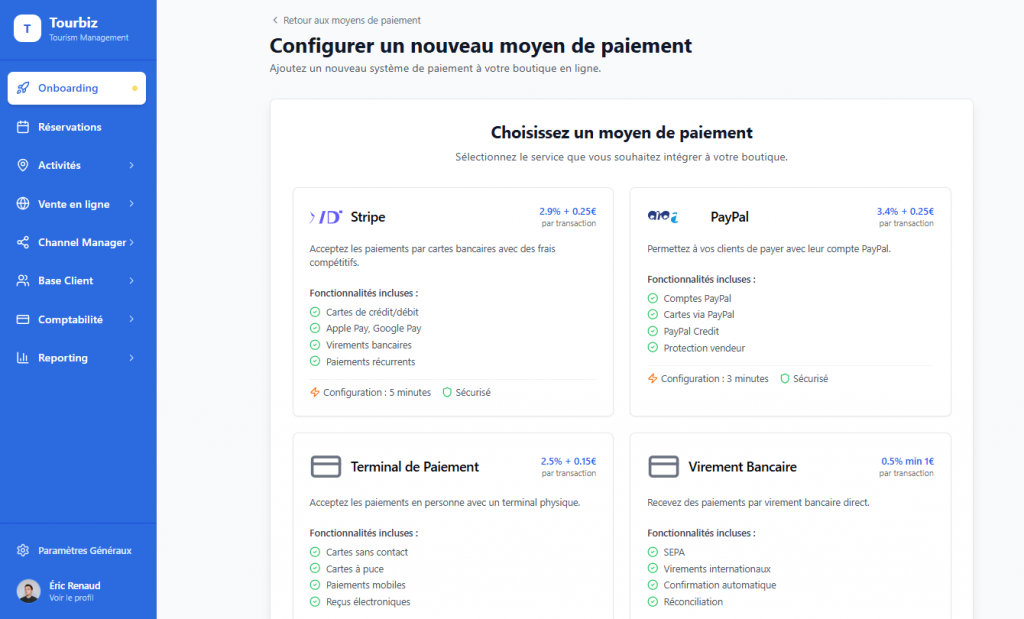
Task: Click the PayPal logo icon
Action: pos(663,217)
